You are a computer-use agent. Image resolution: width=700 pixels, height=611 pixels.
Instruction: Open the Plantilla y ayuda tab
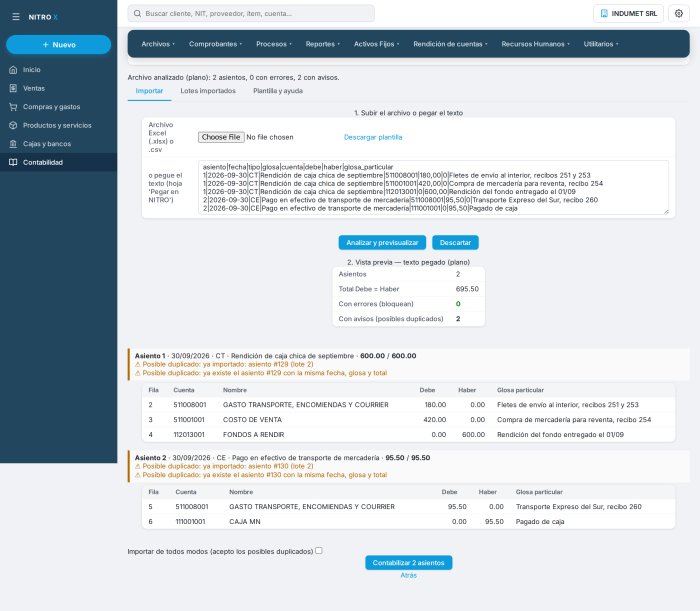click(278, 91)
